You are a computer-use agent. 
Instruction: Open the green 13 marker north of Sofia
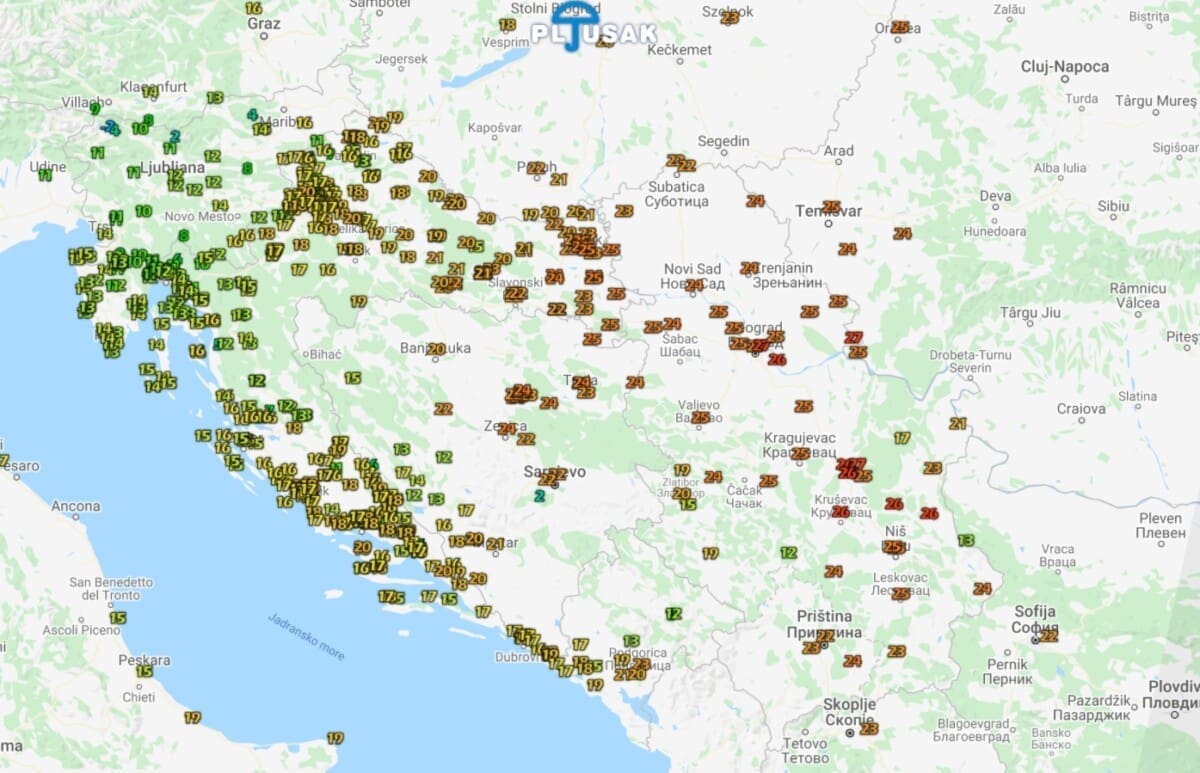click(965, 540)
